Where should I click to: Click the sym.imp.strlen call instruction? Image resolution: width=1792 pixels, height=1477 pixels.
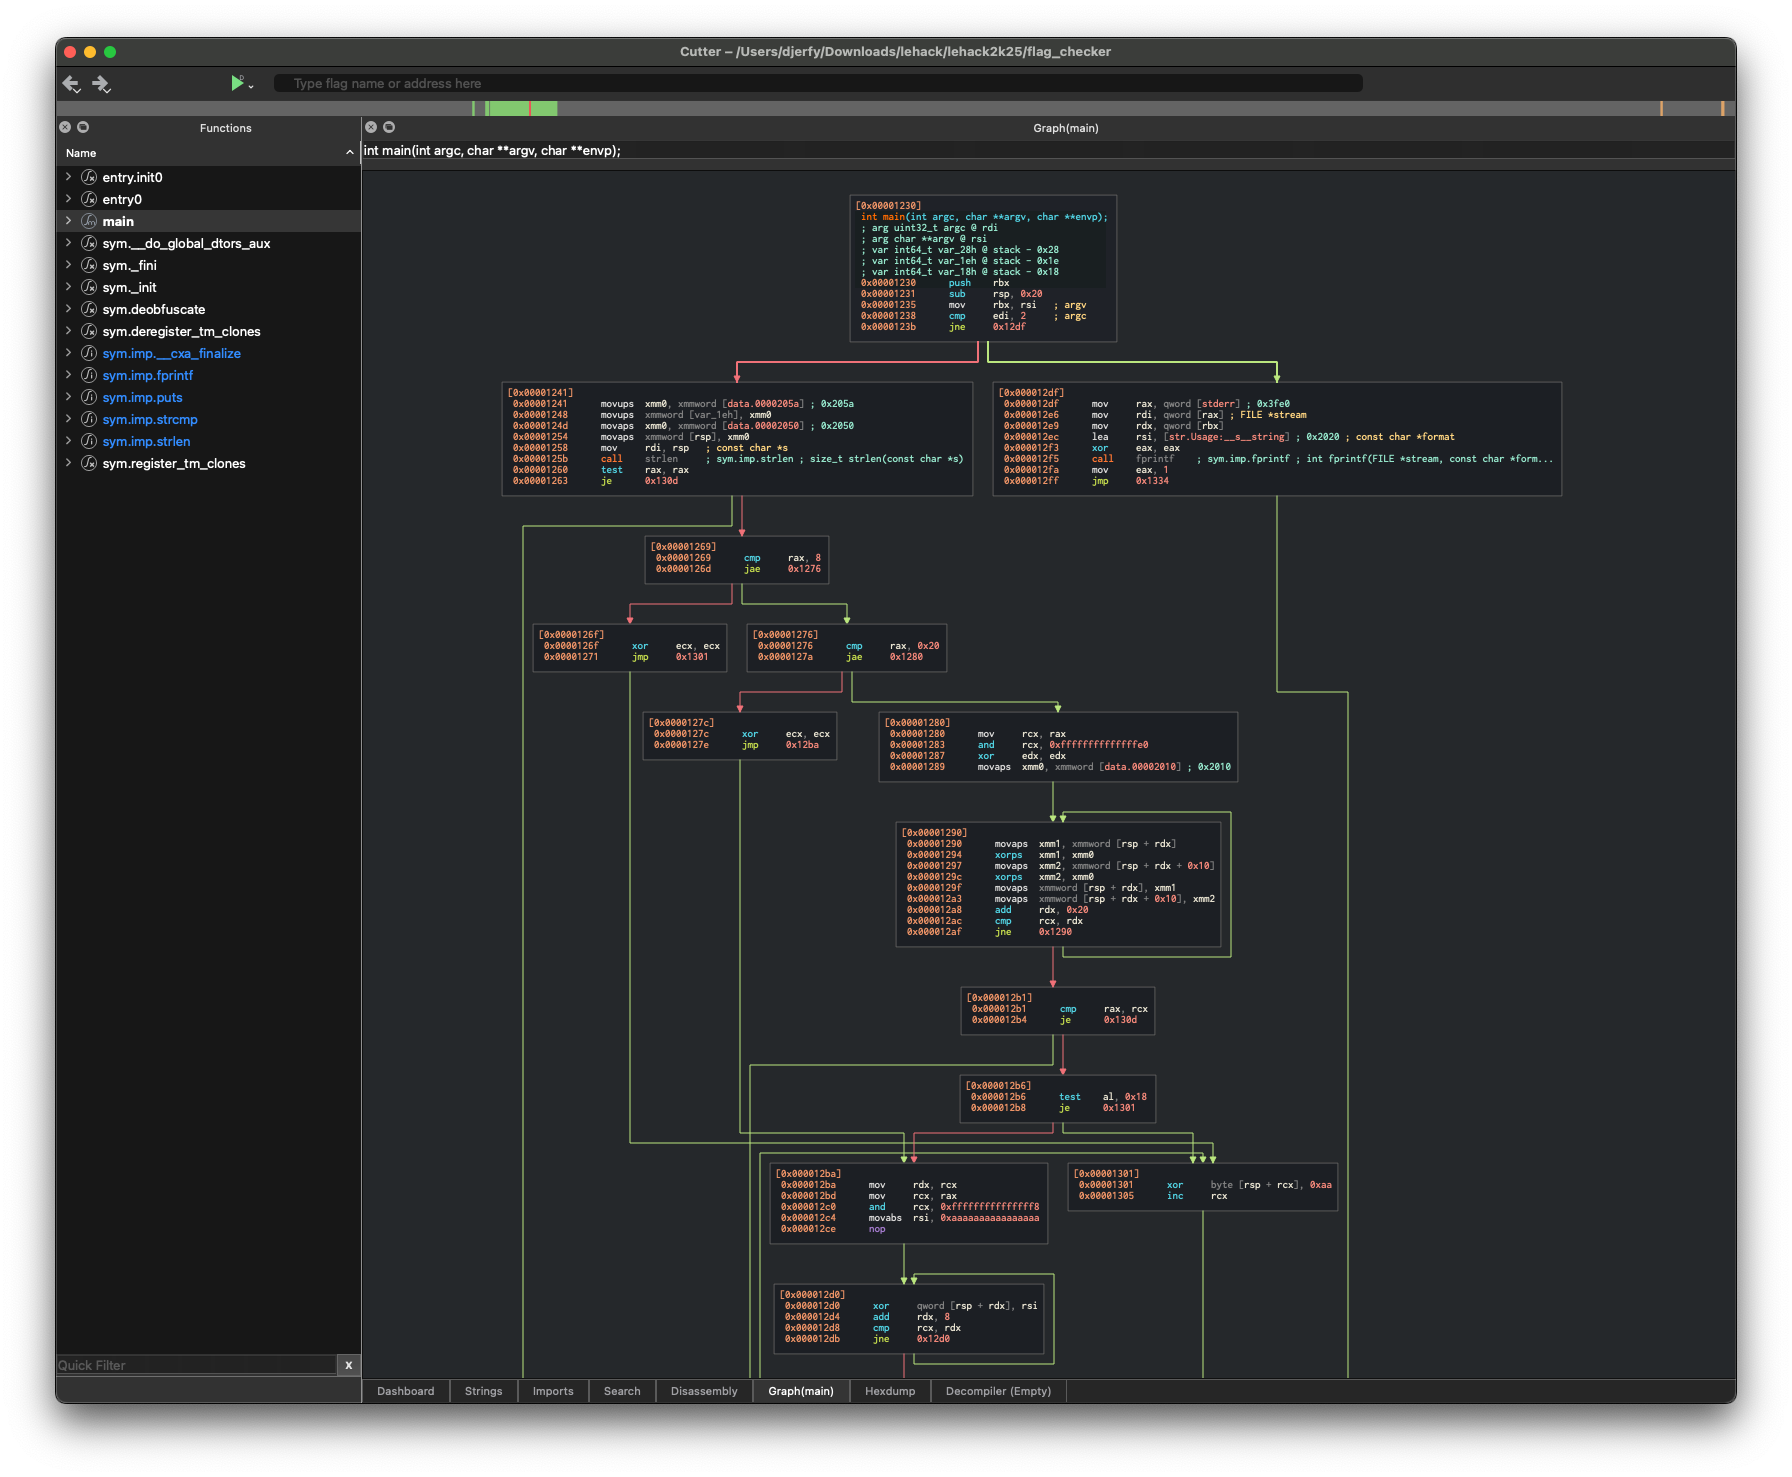[x=738, y=459]
